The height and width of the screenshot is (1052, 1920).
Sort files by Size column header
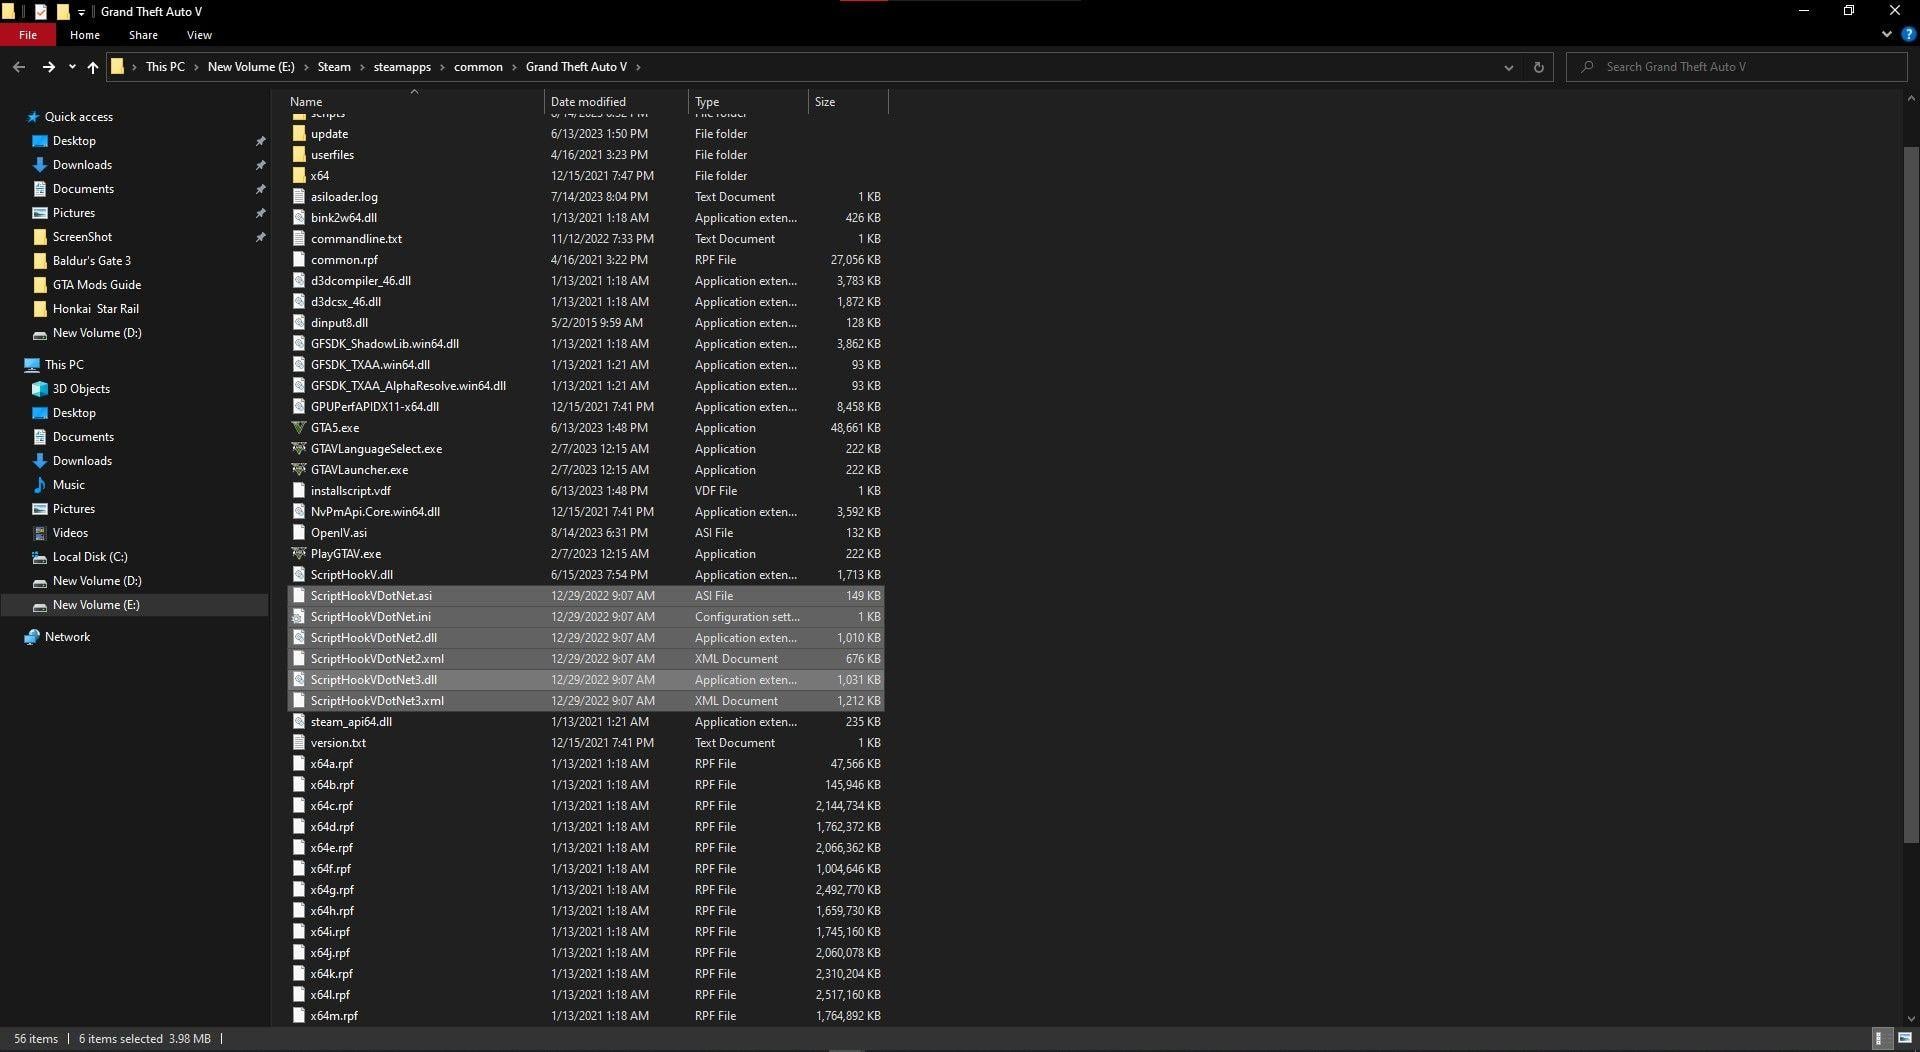coord(825,102)
